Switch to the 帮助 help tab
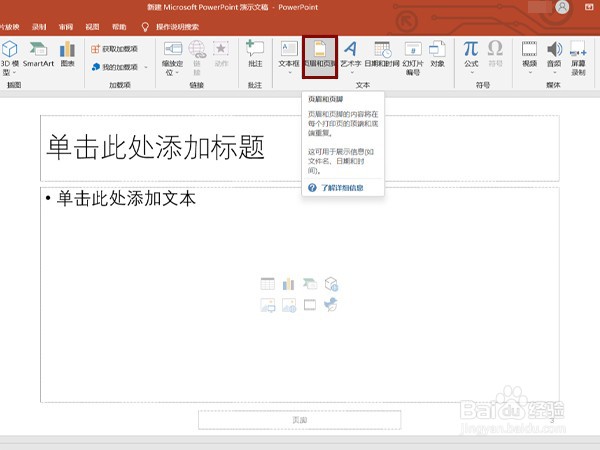The image size is (600, 450). click(x=119, y=27)
